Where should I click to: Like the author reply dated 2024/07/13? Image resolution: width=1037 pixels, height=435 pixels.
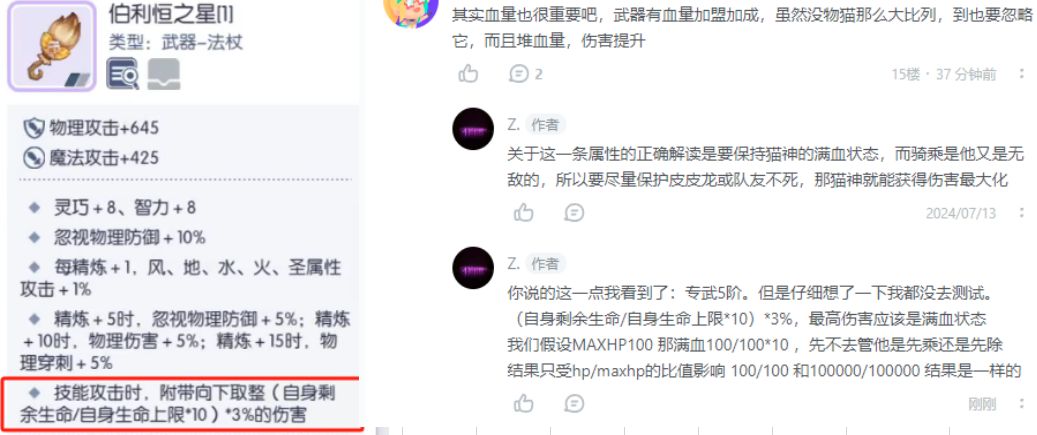click(524, 212)
